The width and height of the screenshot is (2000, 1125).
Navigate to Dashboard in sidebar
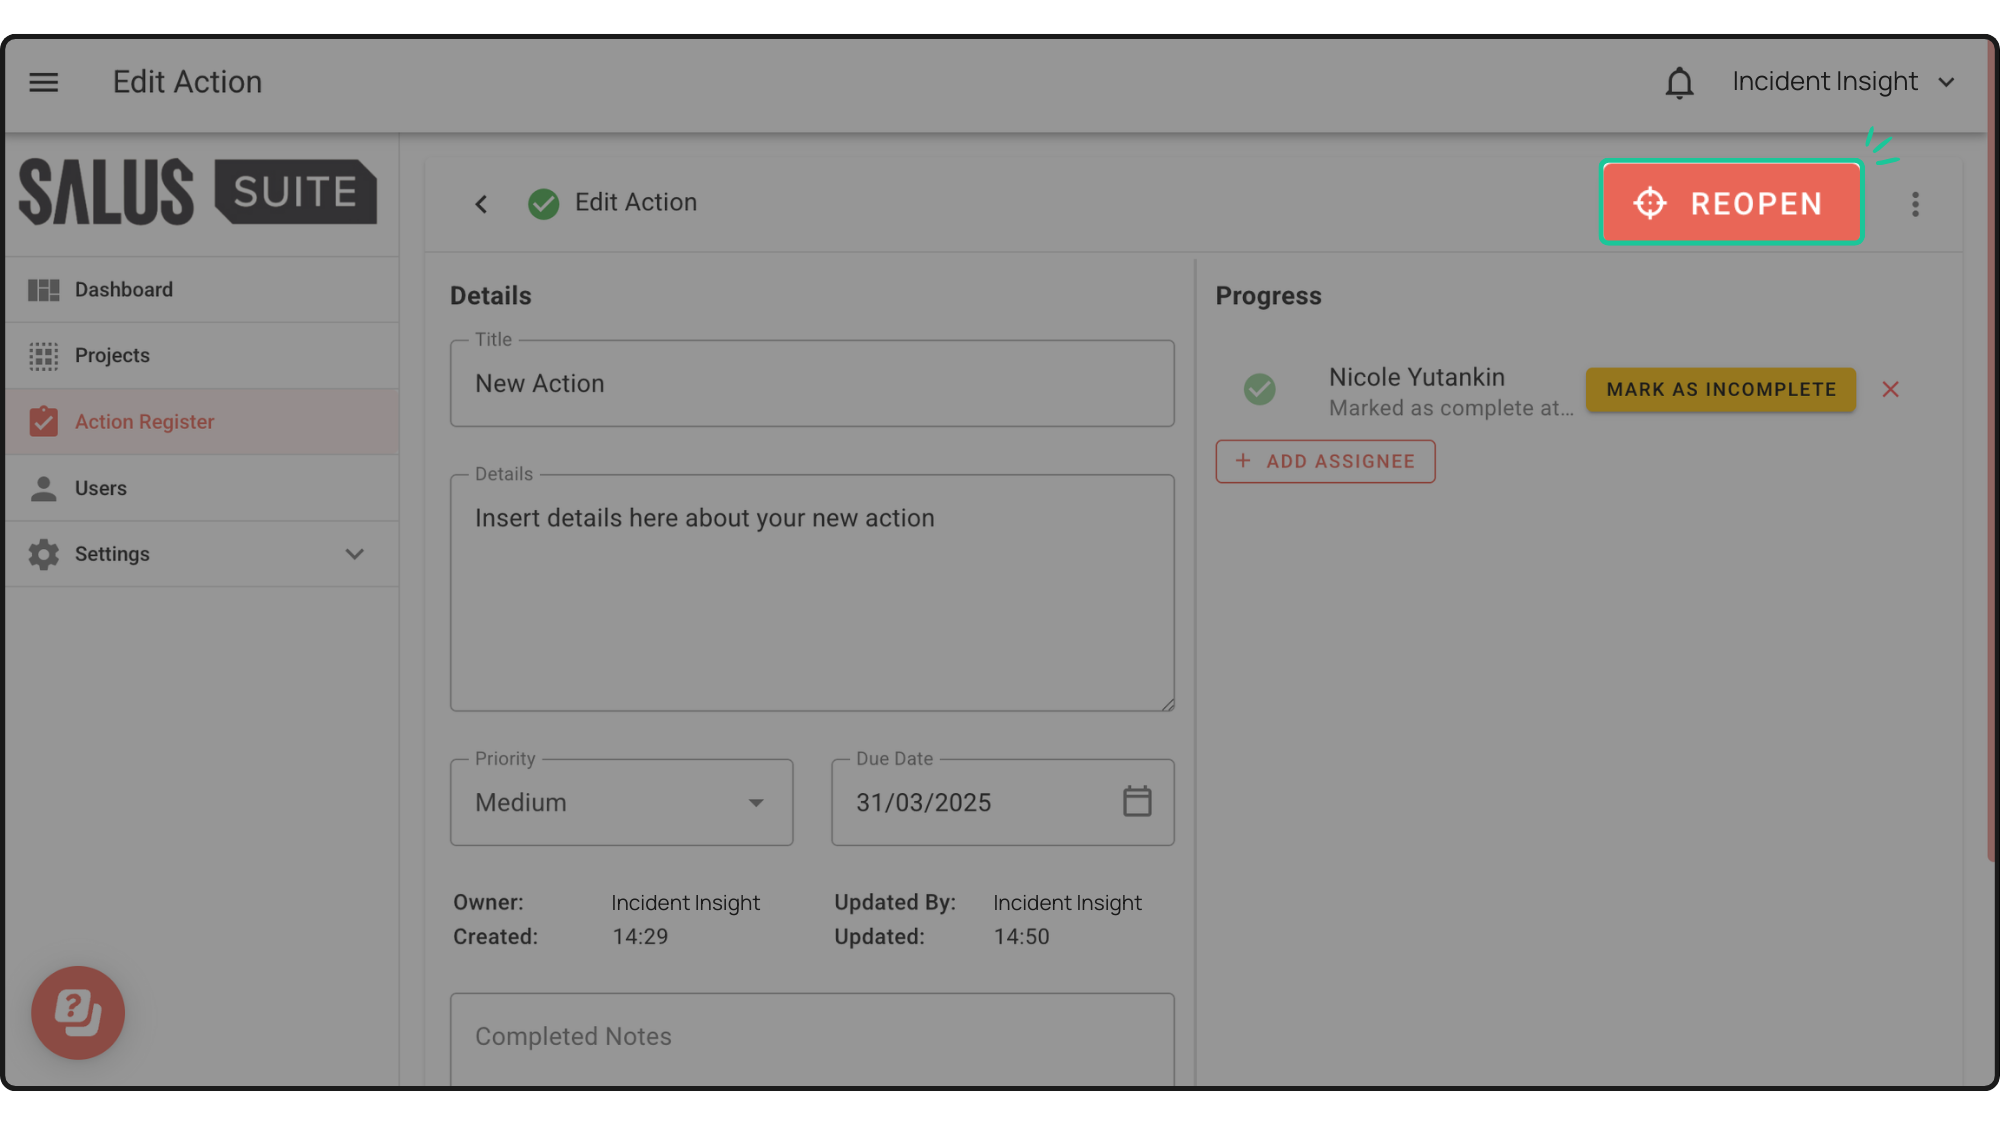click(x=124, y=290)
